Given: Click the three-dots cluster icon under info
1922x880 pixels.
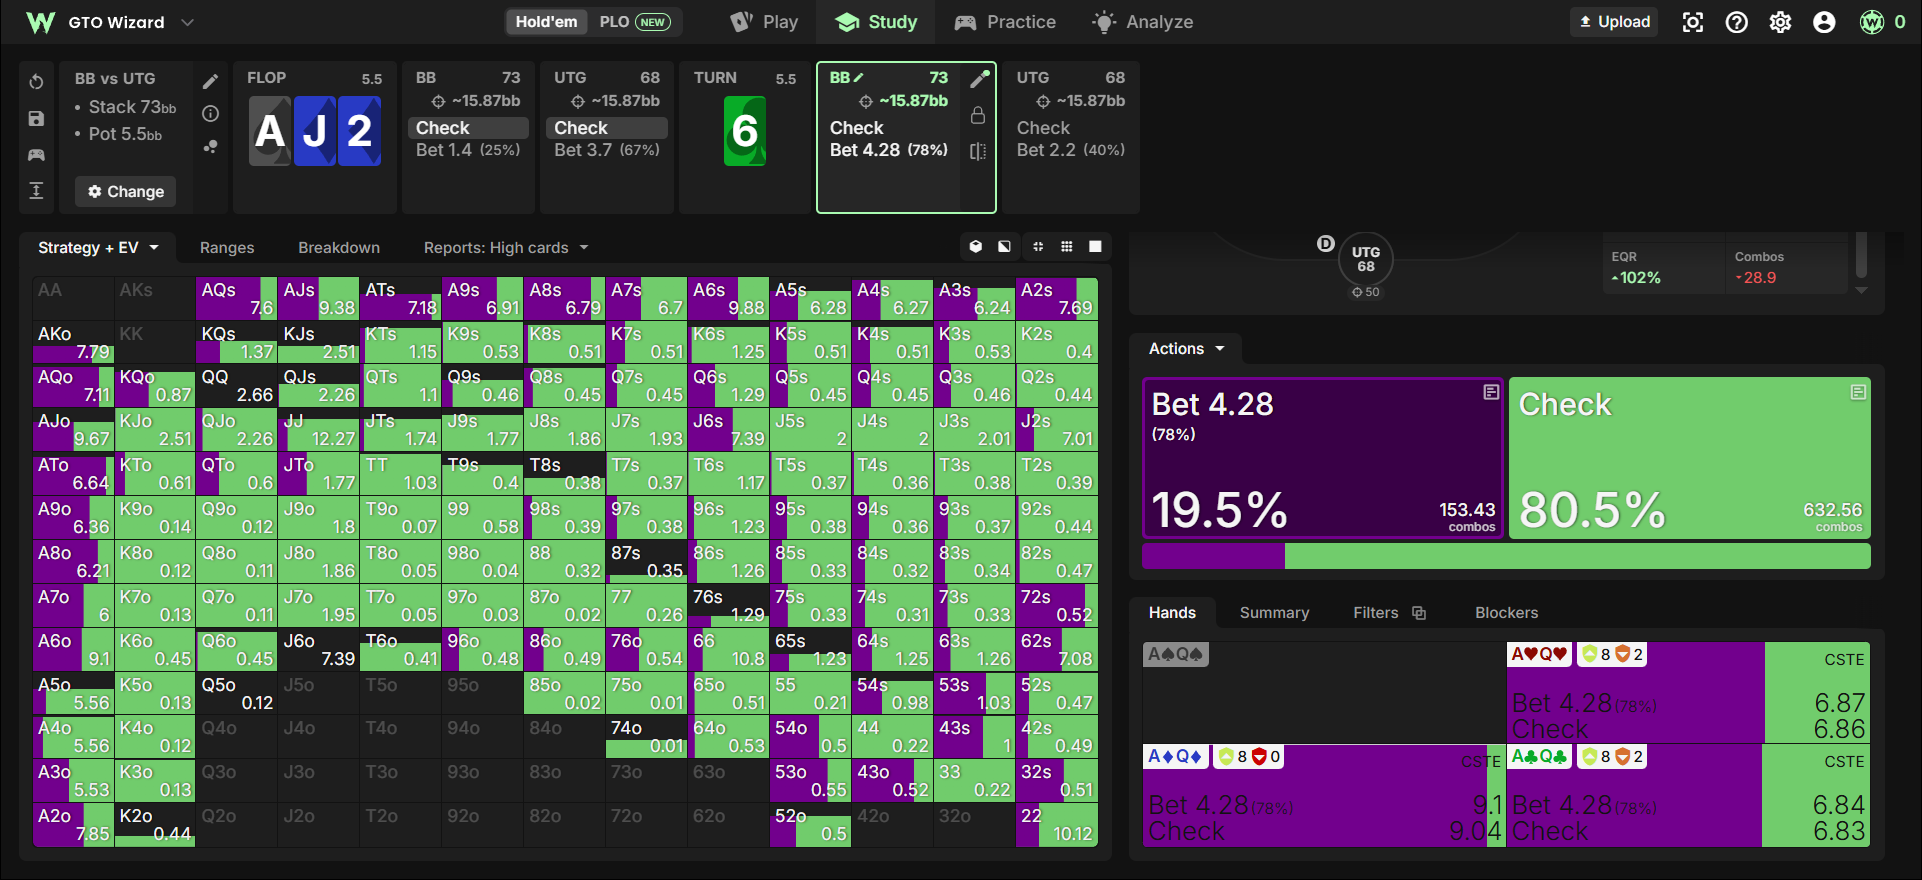Looking at the screenshot, I should (x=210, y=146).
